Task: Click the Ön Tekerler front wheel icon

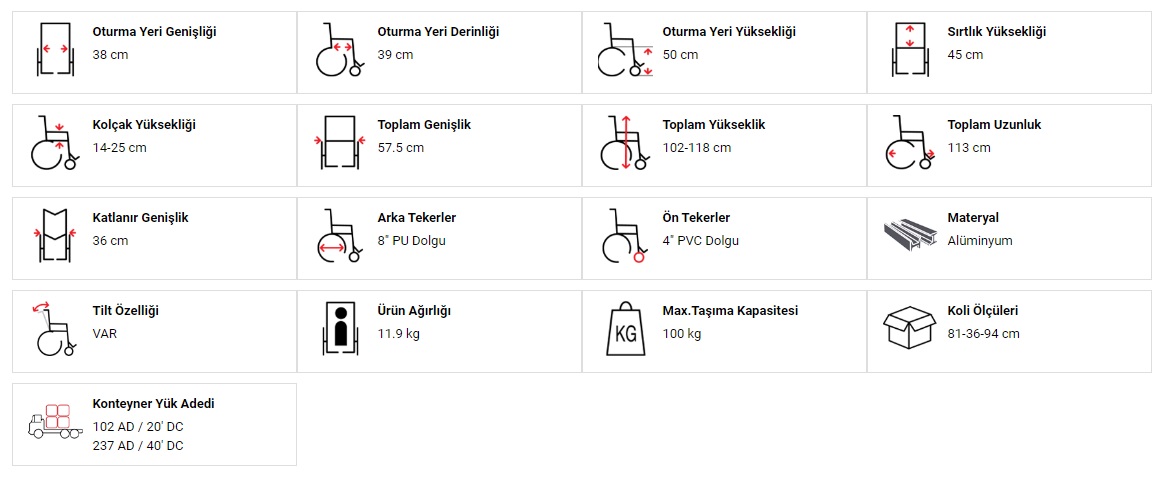Action: (x=625, y=235)
